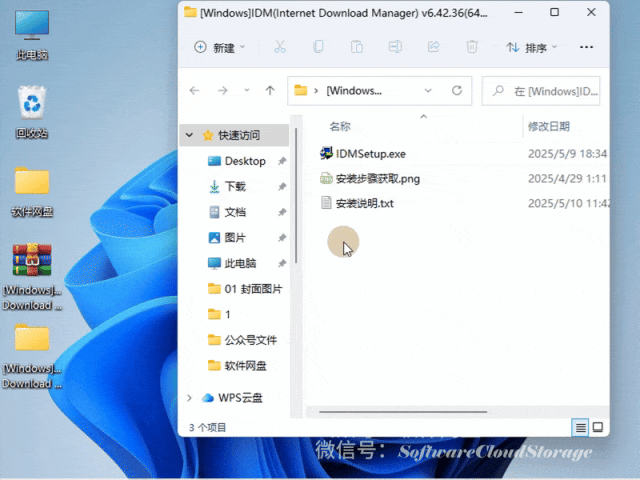640x480 pixels.
Task: Click the [Windows... breadcrumb path segment
Action: 354,91
